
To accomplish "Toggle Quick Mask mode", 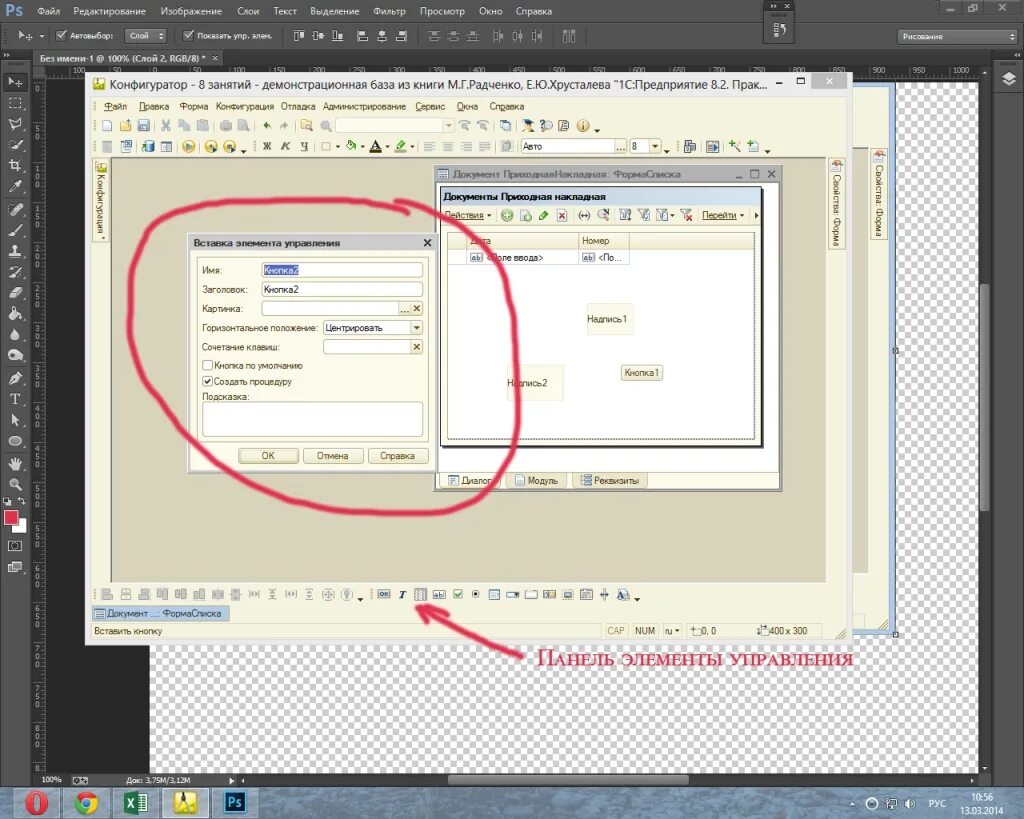I will (15, 546).
